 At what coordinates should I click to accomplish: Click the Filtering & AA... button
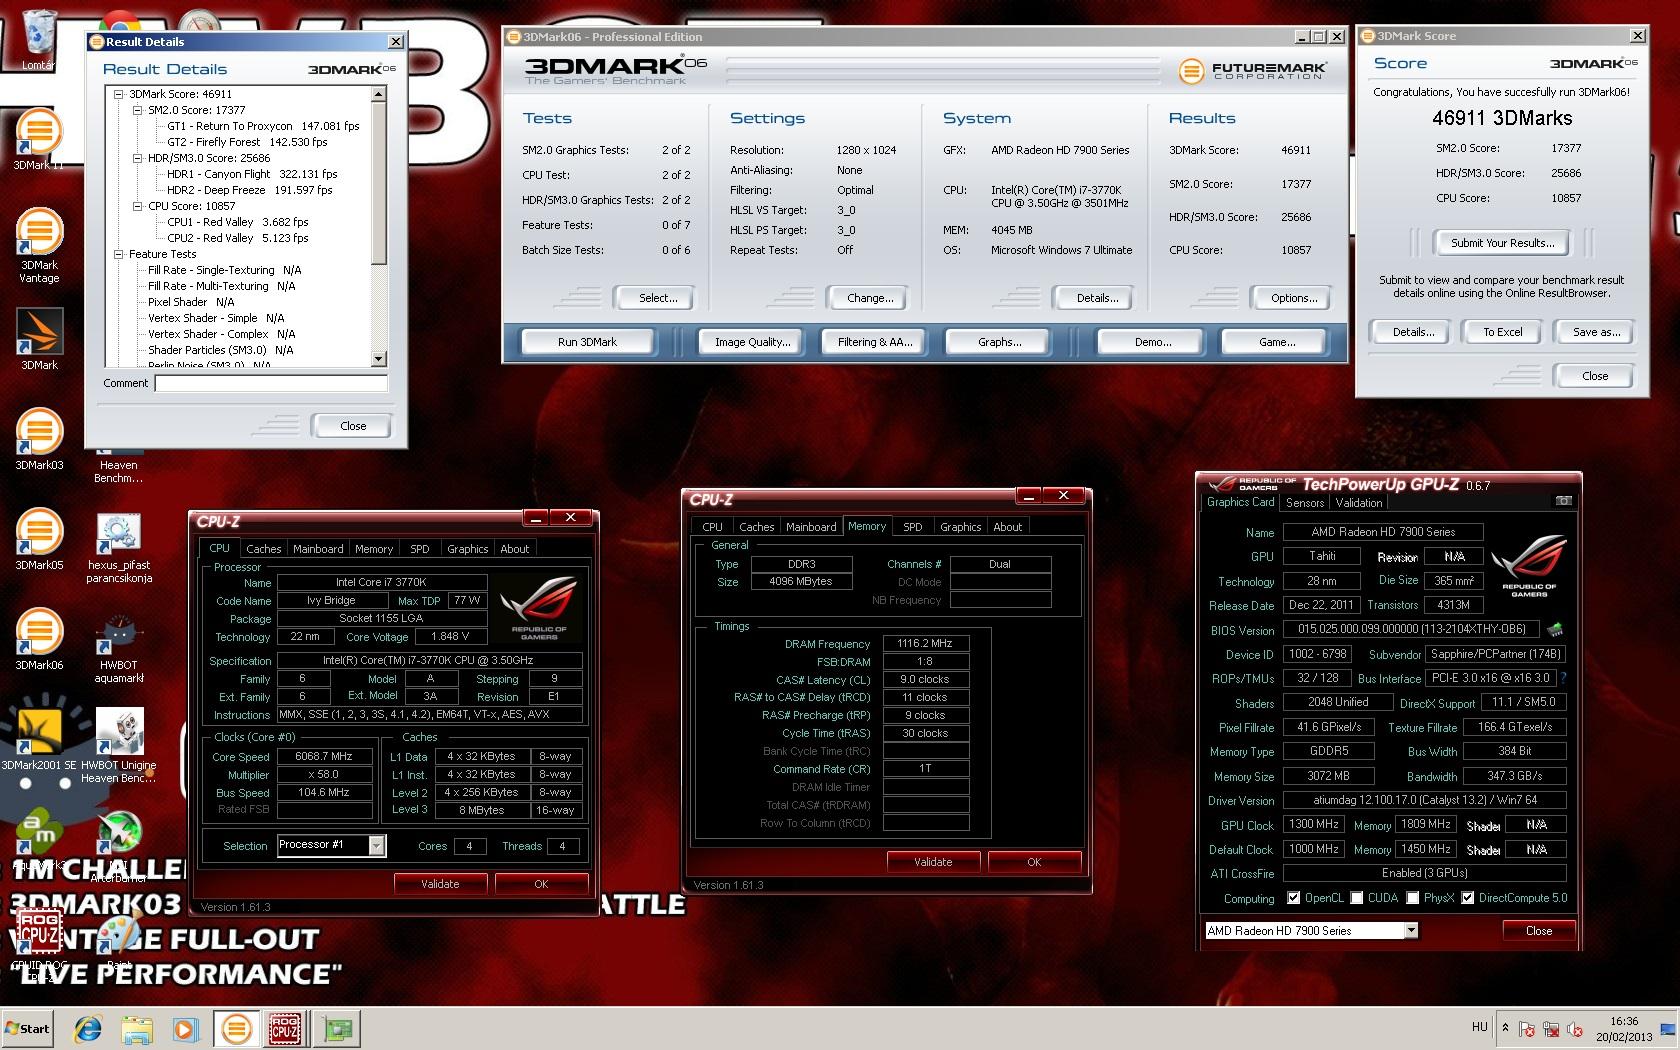pos(875,342)
